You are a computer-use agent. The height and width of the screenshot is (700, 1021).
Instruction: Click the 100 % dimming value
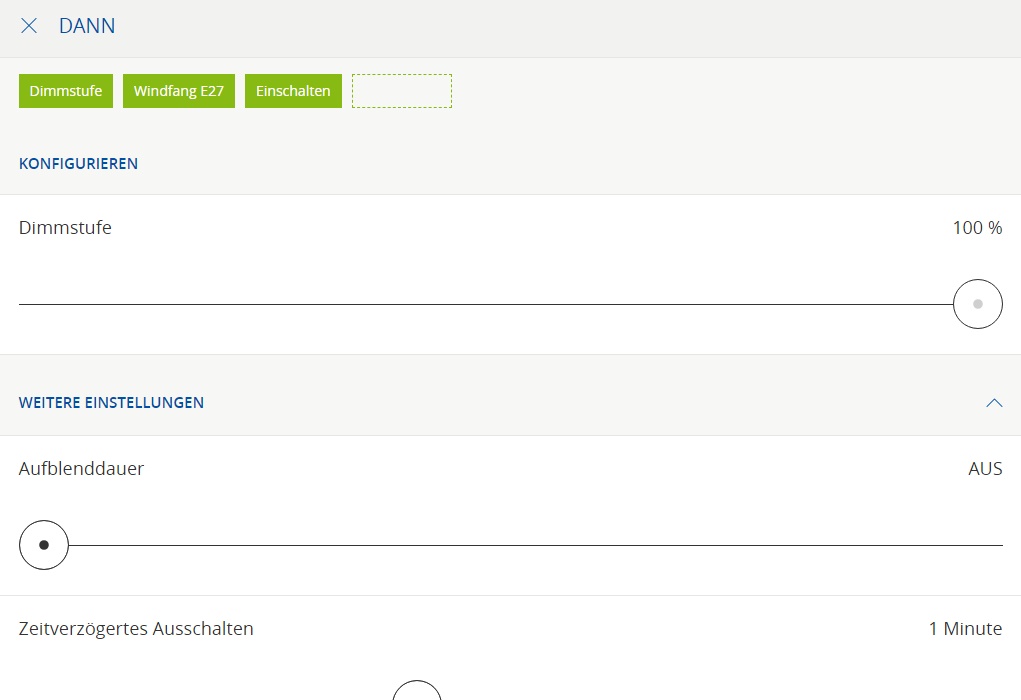pyautogui.click(x=977, y=228)
